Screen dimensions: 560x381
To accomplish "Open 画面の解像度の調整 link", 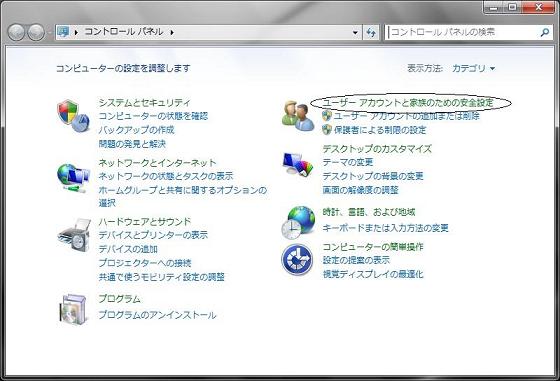I will (x=360, y=190).
